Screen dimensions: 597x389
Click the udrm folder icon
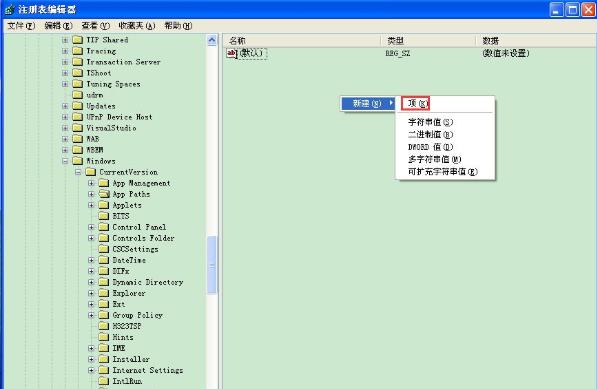tap(78, 95)
